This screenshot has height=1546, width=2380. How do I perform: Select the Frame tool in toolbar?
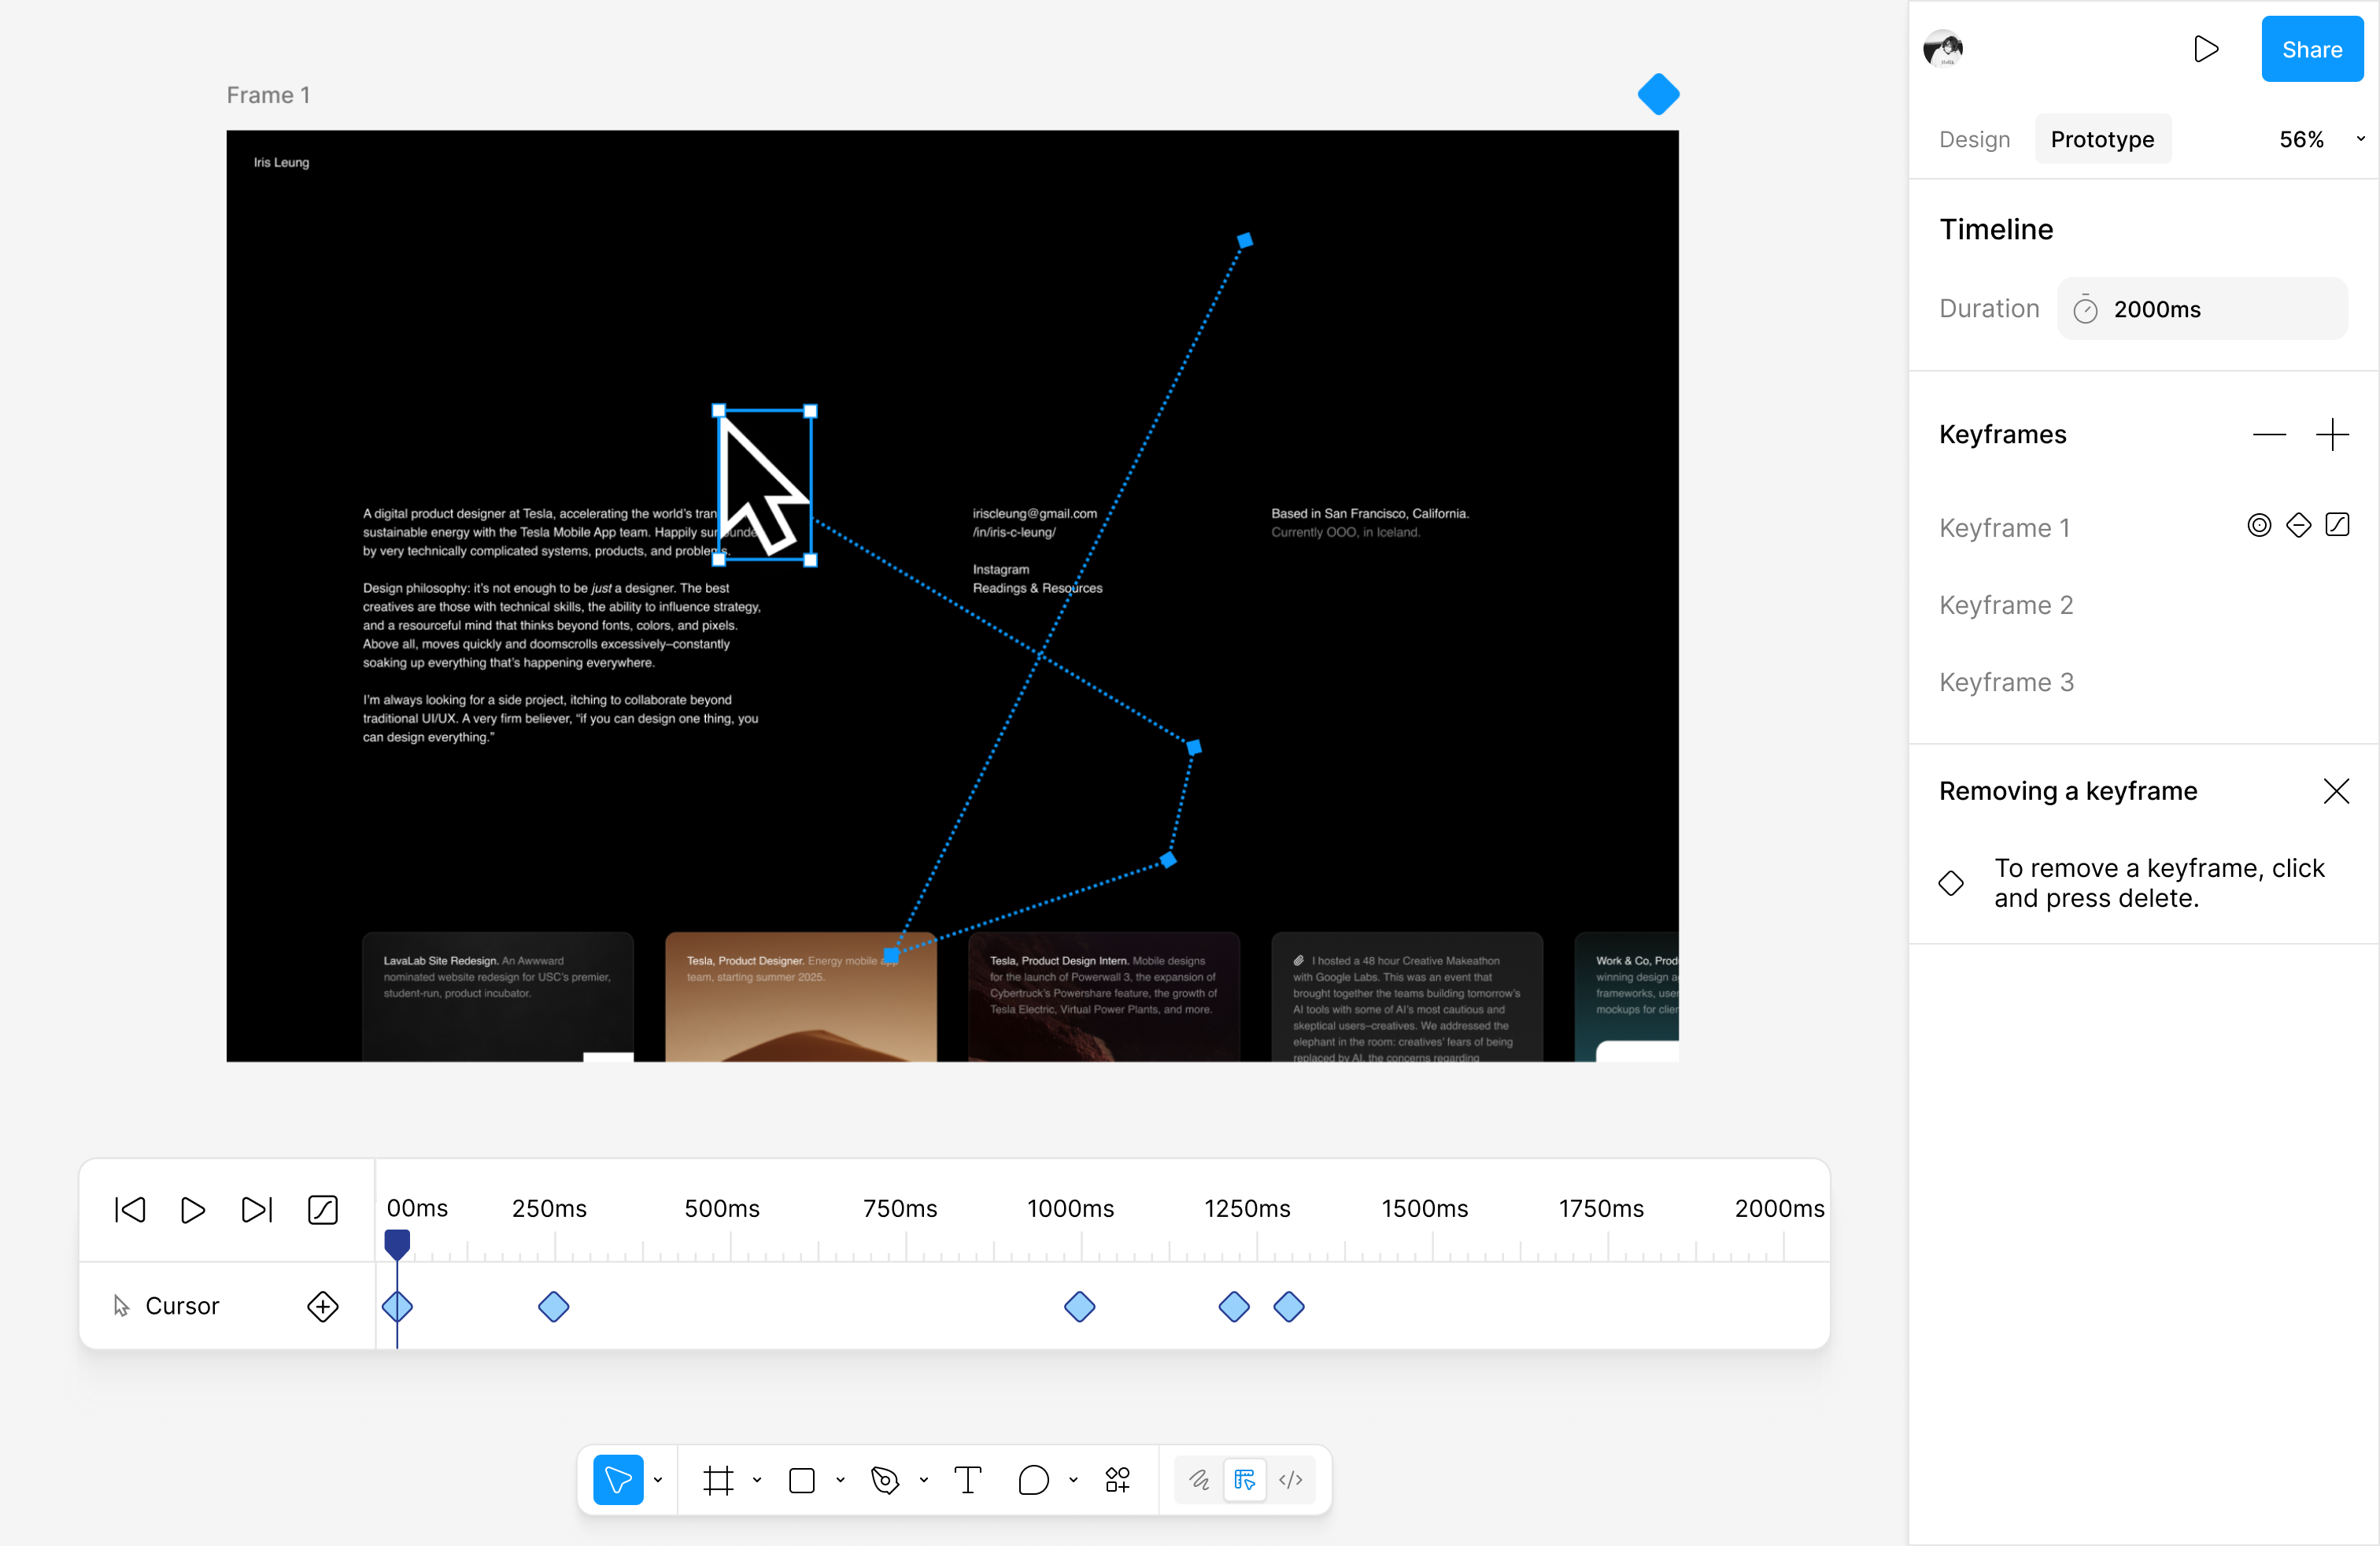(718, 1479)
